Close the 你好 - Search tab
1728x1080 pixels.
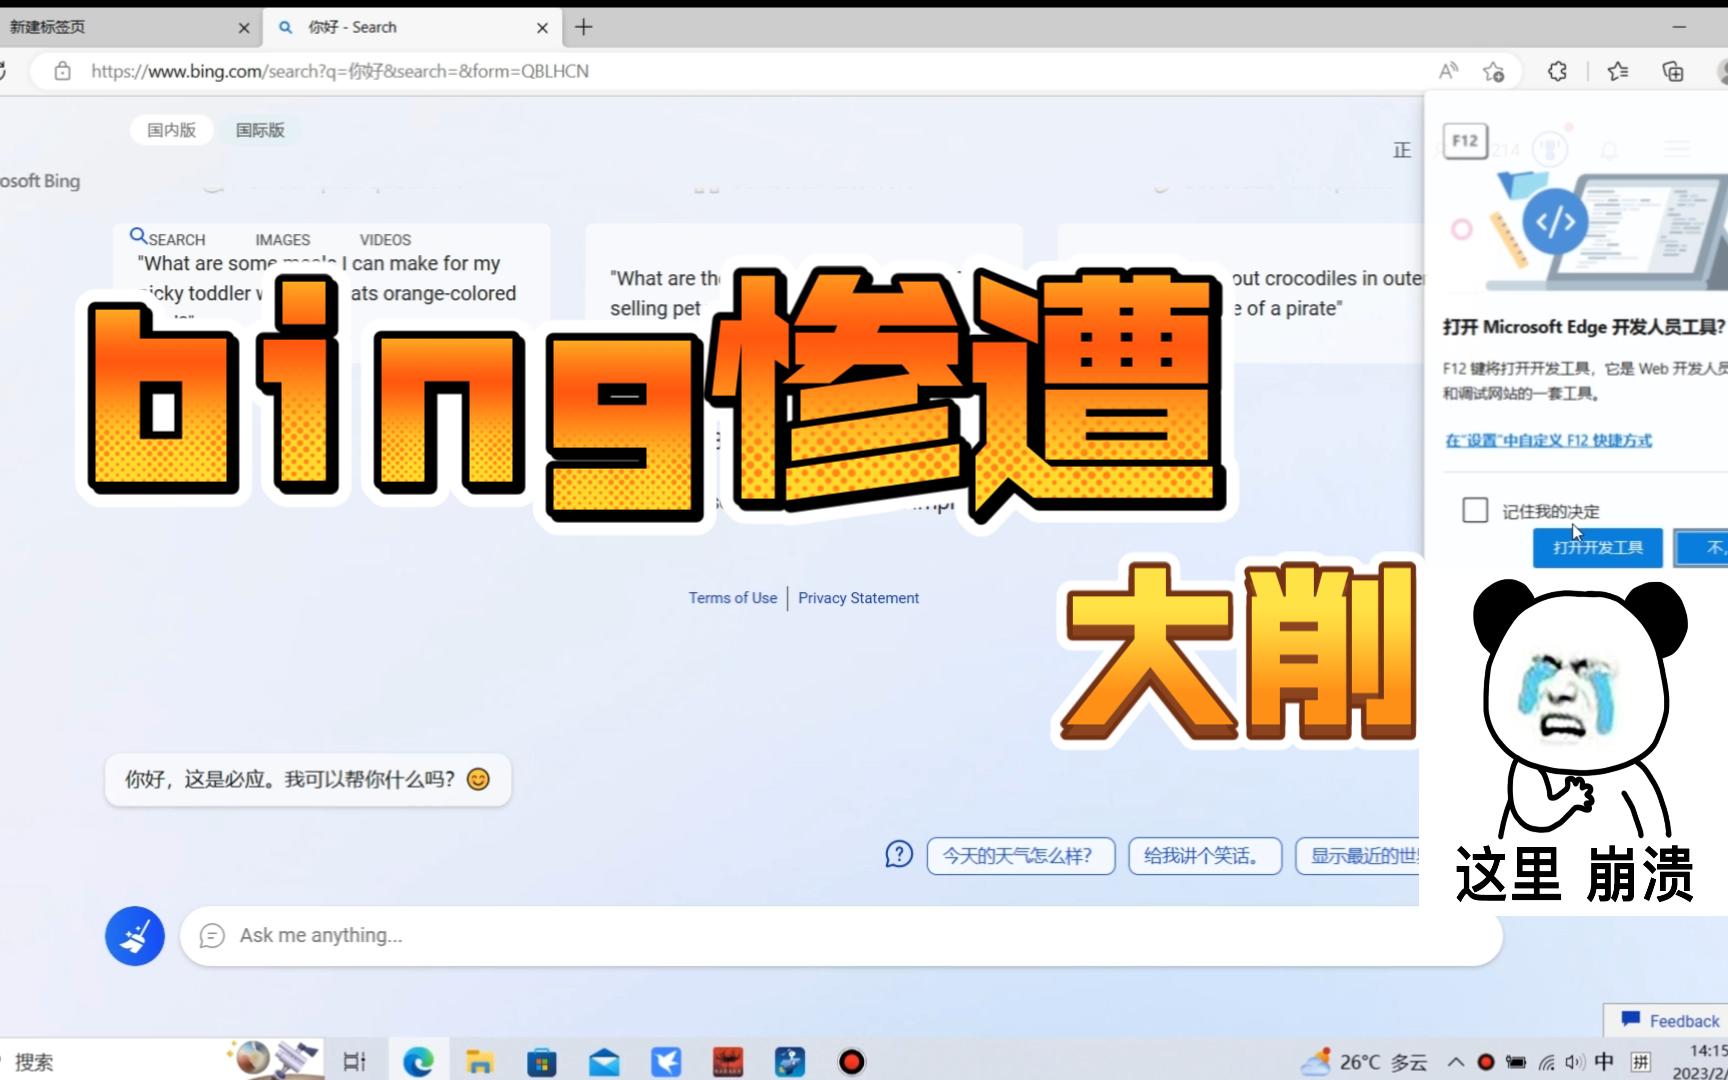pos(542,28)
